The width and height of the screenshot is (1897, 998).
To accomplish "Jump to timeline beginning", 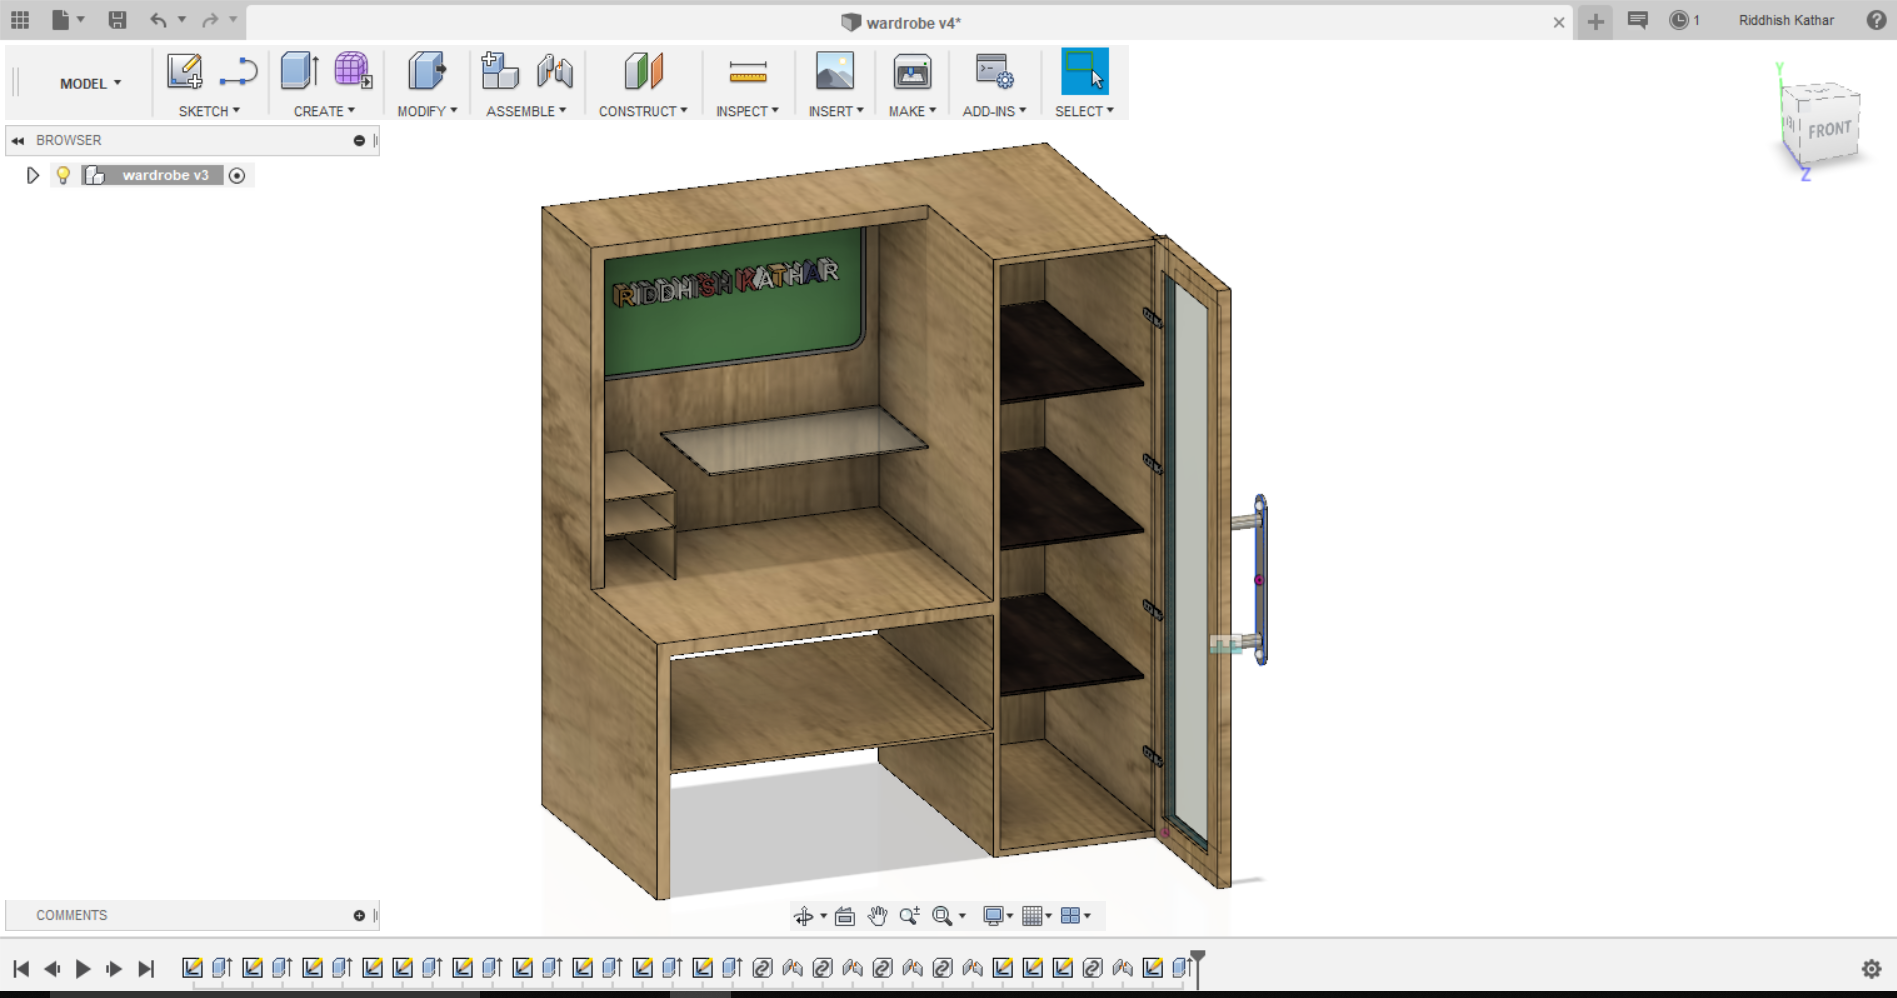I will point(21,968).
